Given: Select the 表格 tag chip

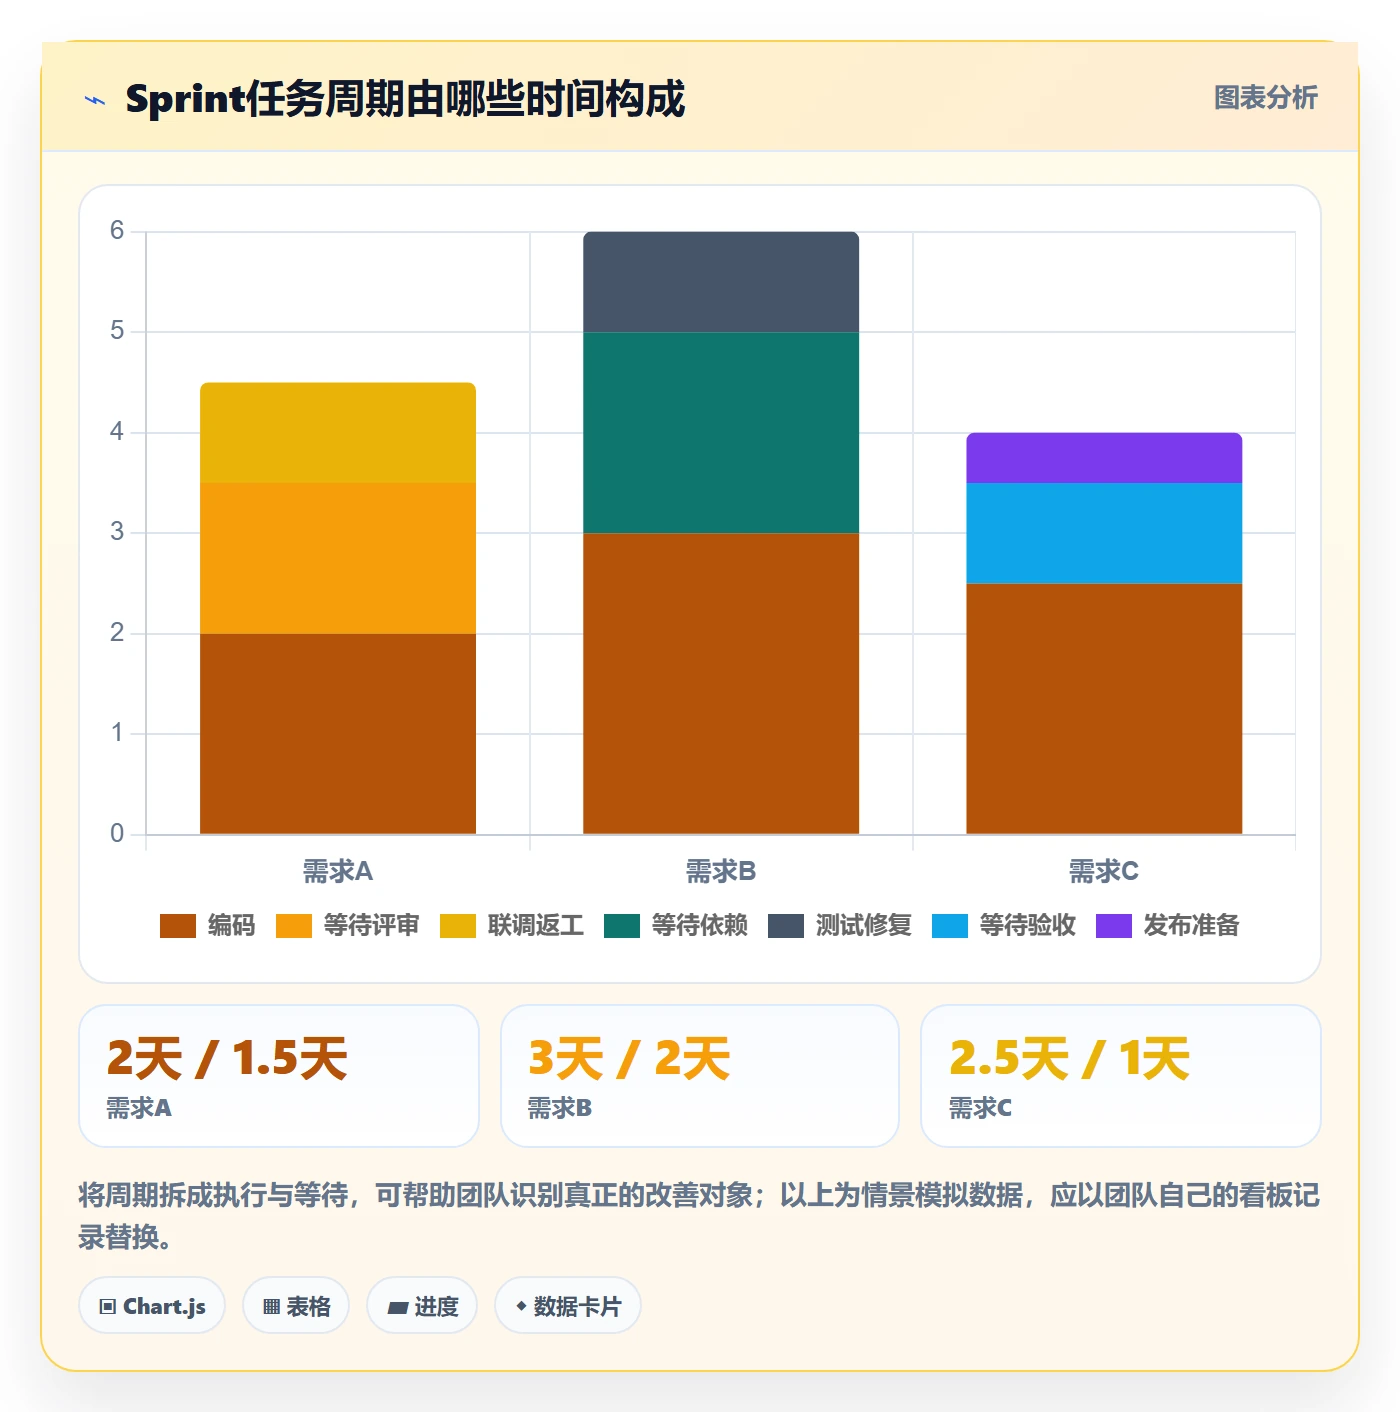Looking at the screenshot, I should (296, 1306).
